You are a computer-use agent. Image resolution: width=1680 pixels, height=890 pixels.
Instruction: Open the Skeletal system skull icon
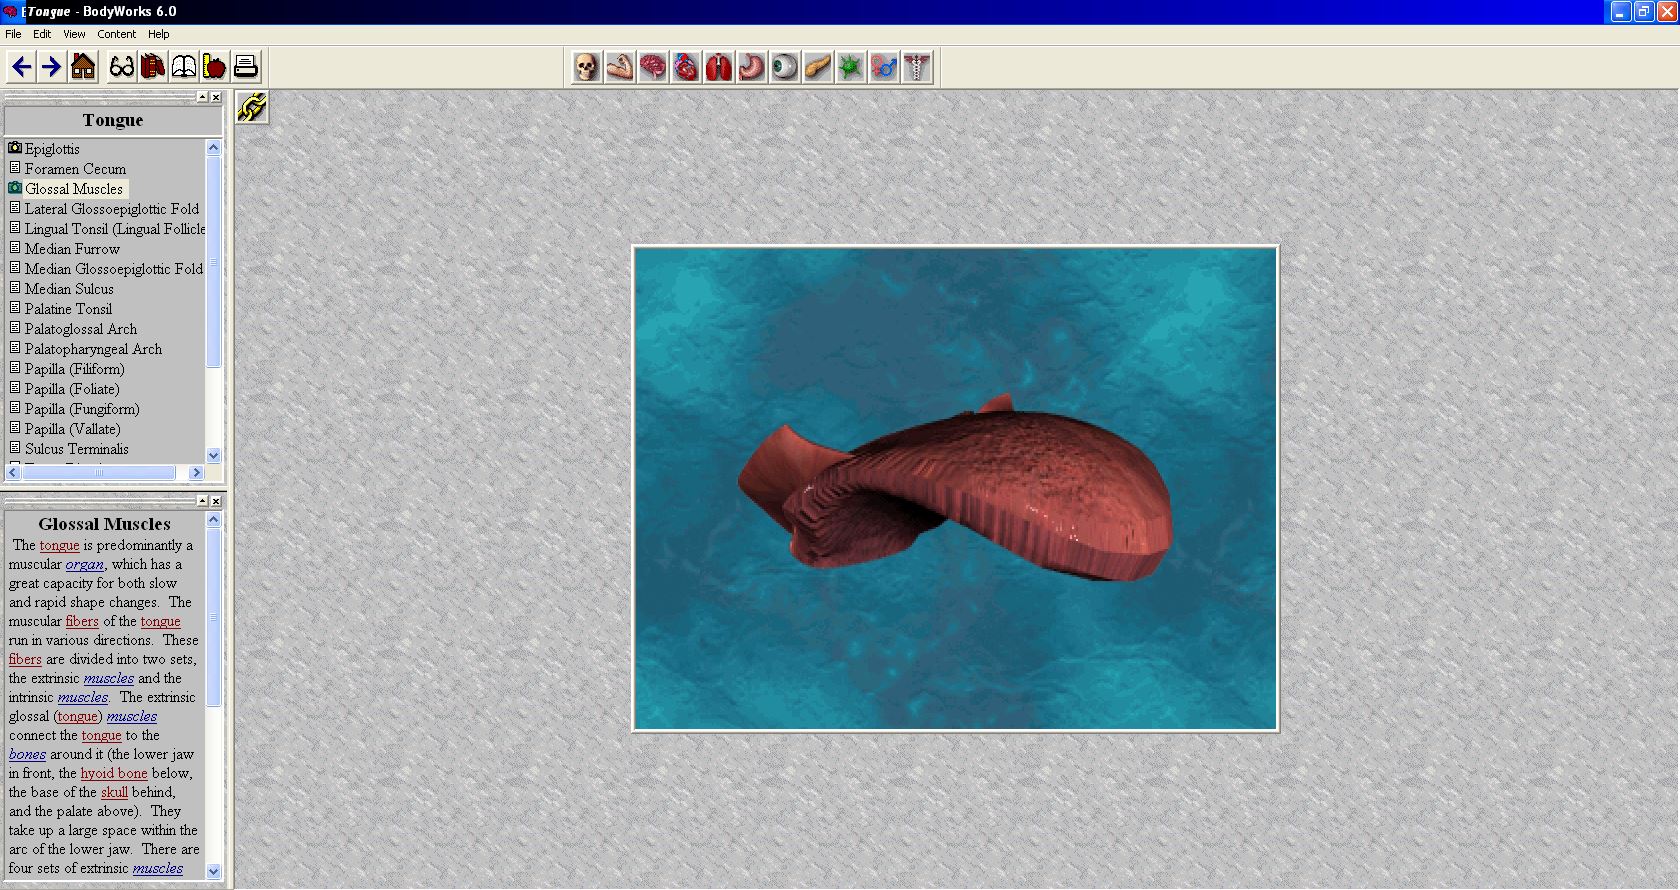587,67
